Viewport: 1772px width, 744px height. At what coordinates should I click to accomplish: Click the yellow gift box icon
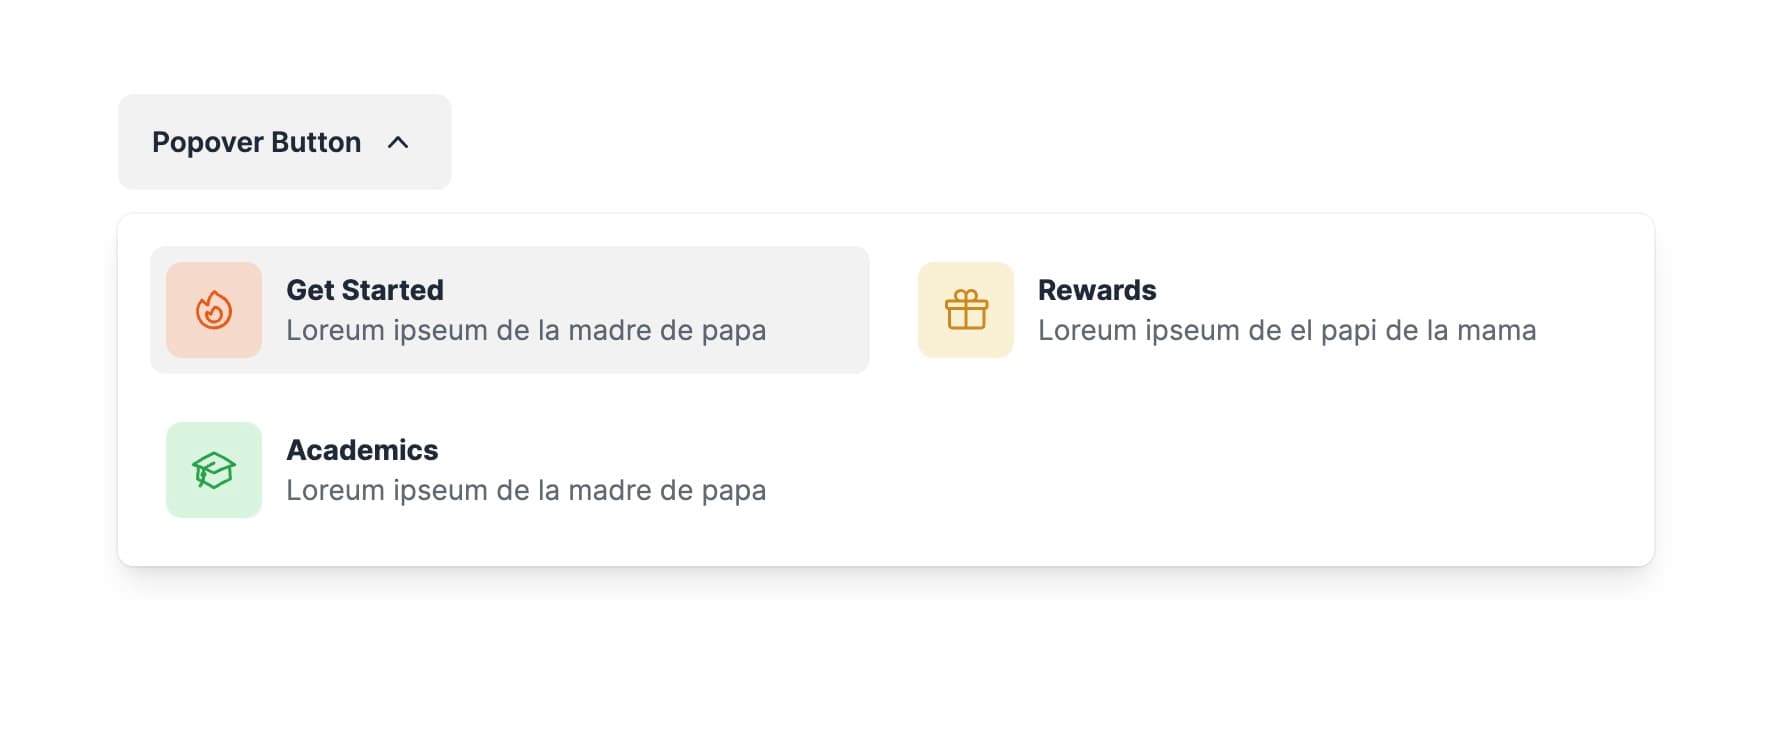[x=966, y=310]
